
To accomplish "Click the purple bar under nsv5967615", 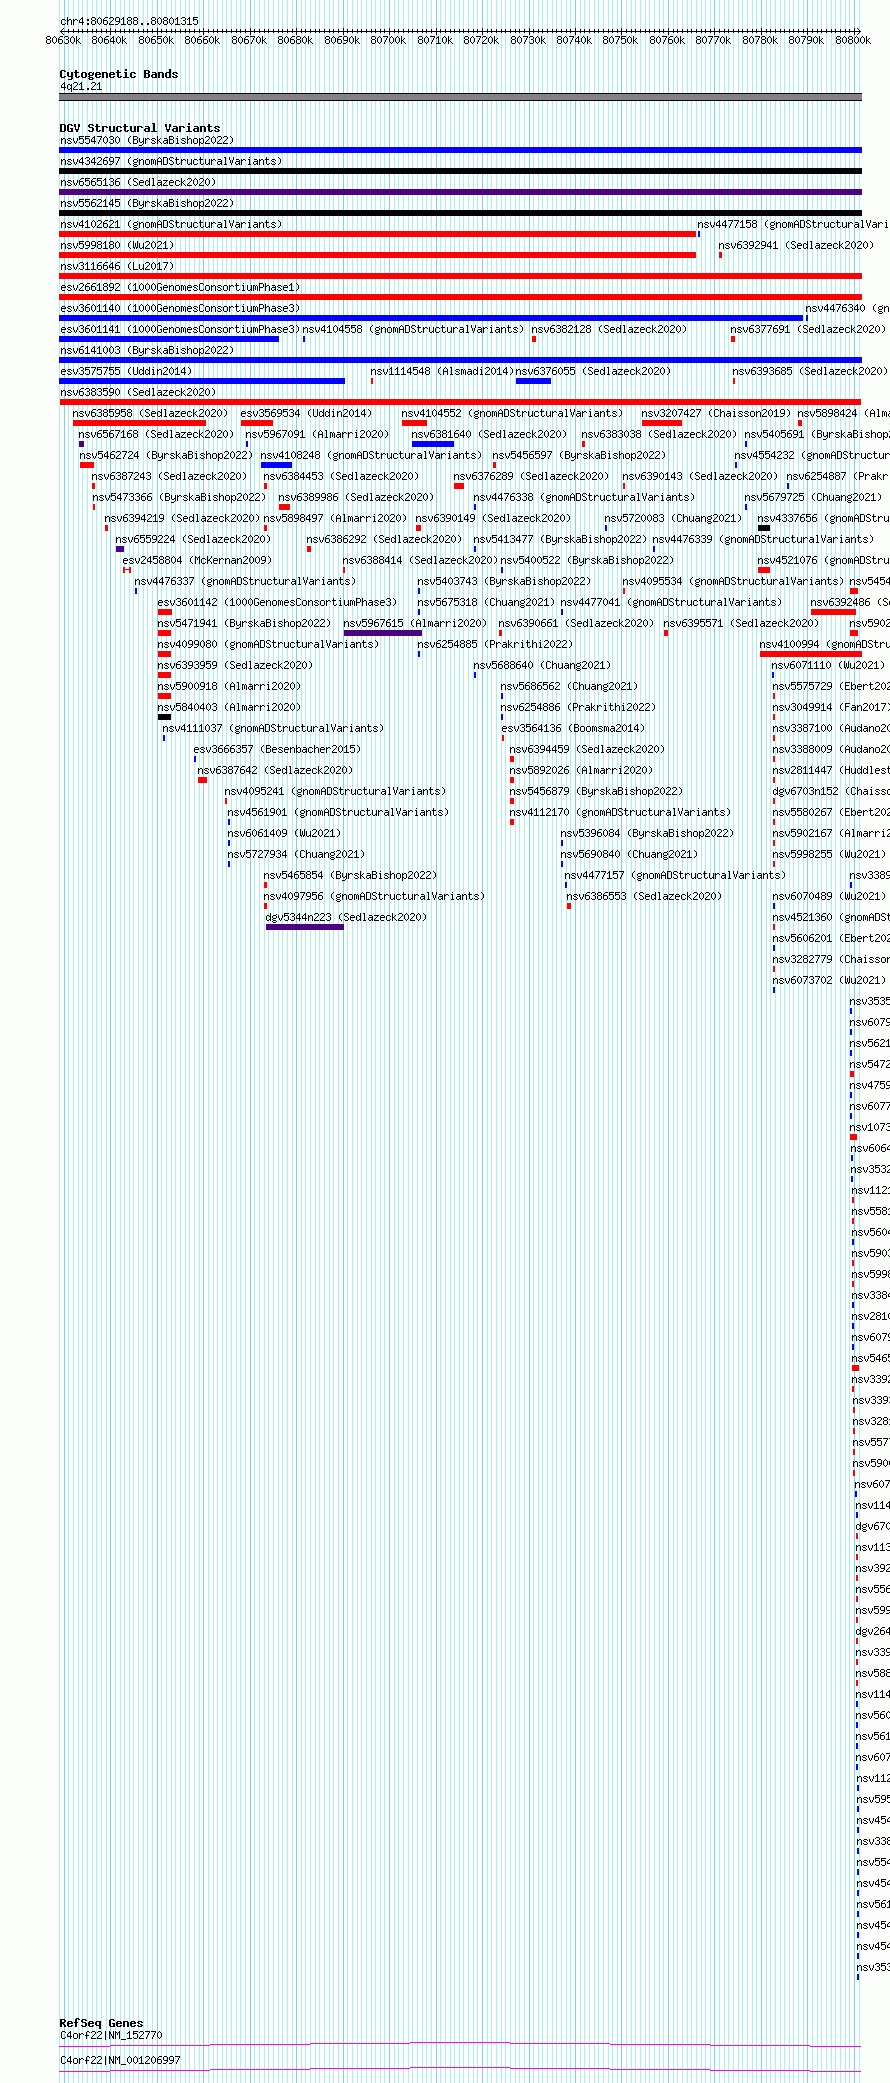I will coord(382,633).
